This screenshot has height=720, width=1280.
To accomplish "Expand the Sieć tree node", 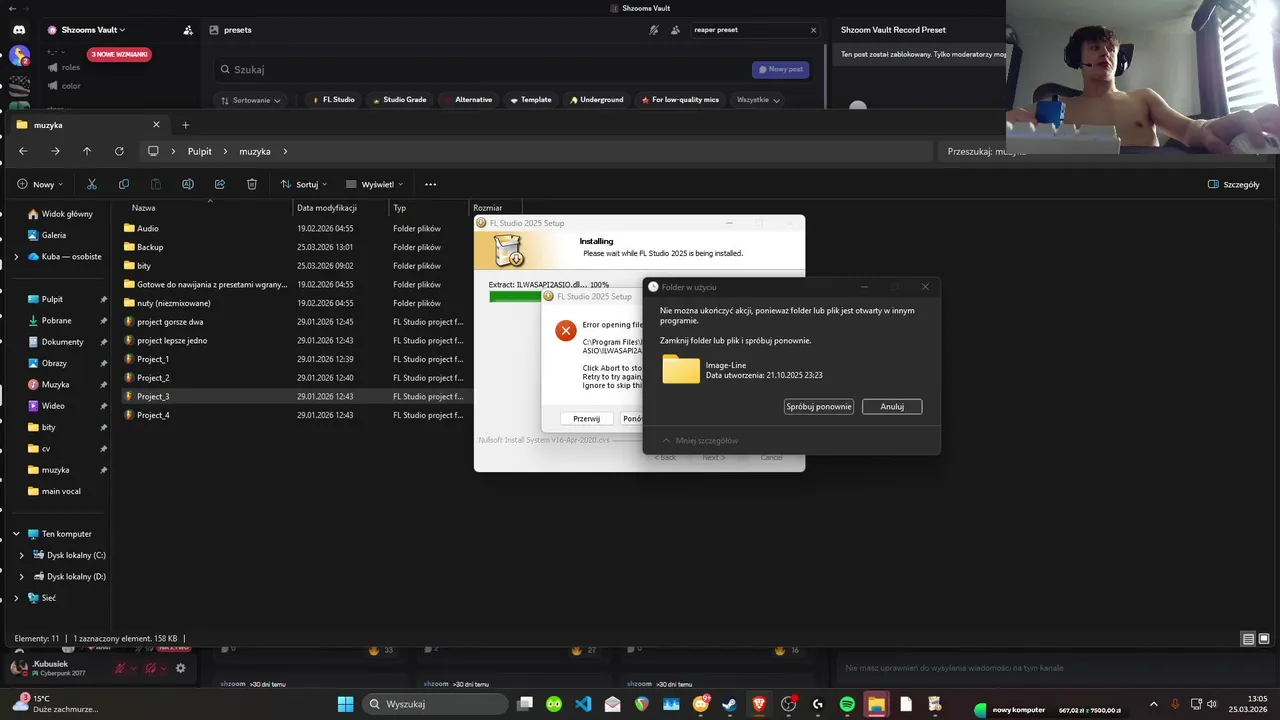I will [x=16, y=598].
